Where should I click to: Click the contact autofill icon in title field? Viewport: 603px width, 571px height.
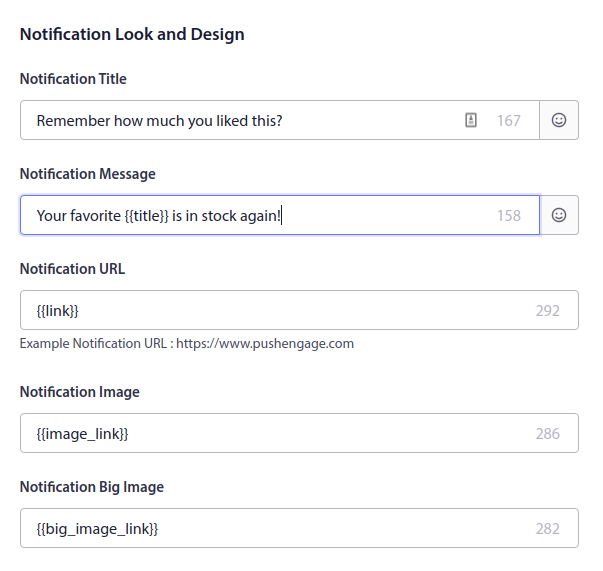(x=471, y=120)
